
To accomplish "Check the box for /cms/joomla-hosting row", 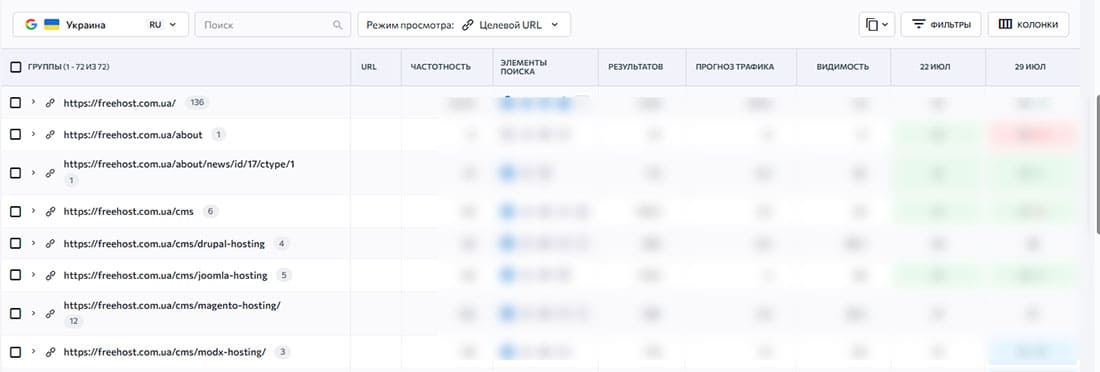I will (x=15, y=275).
